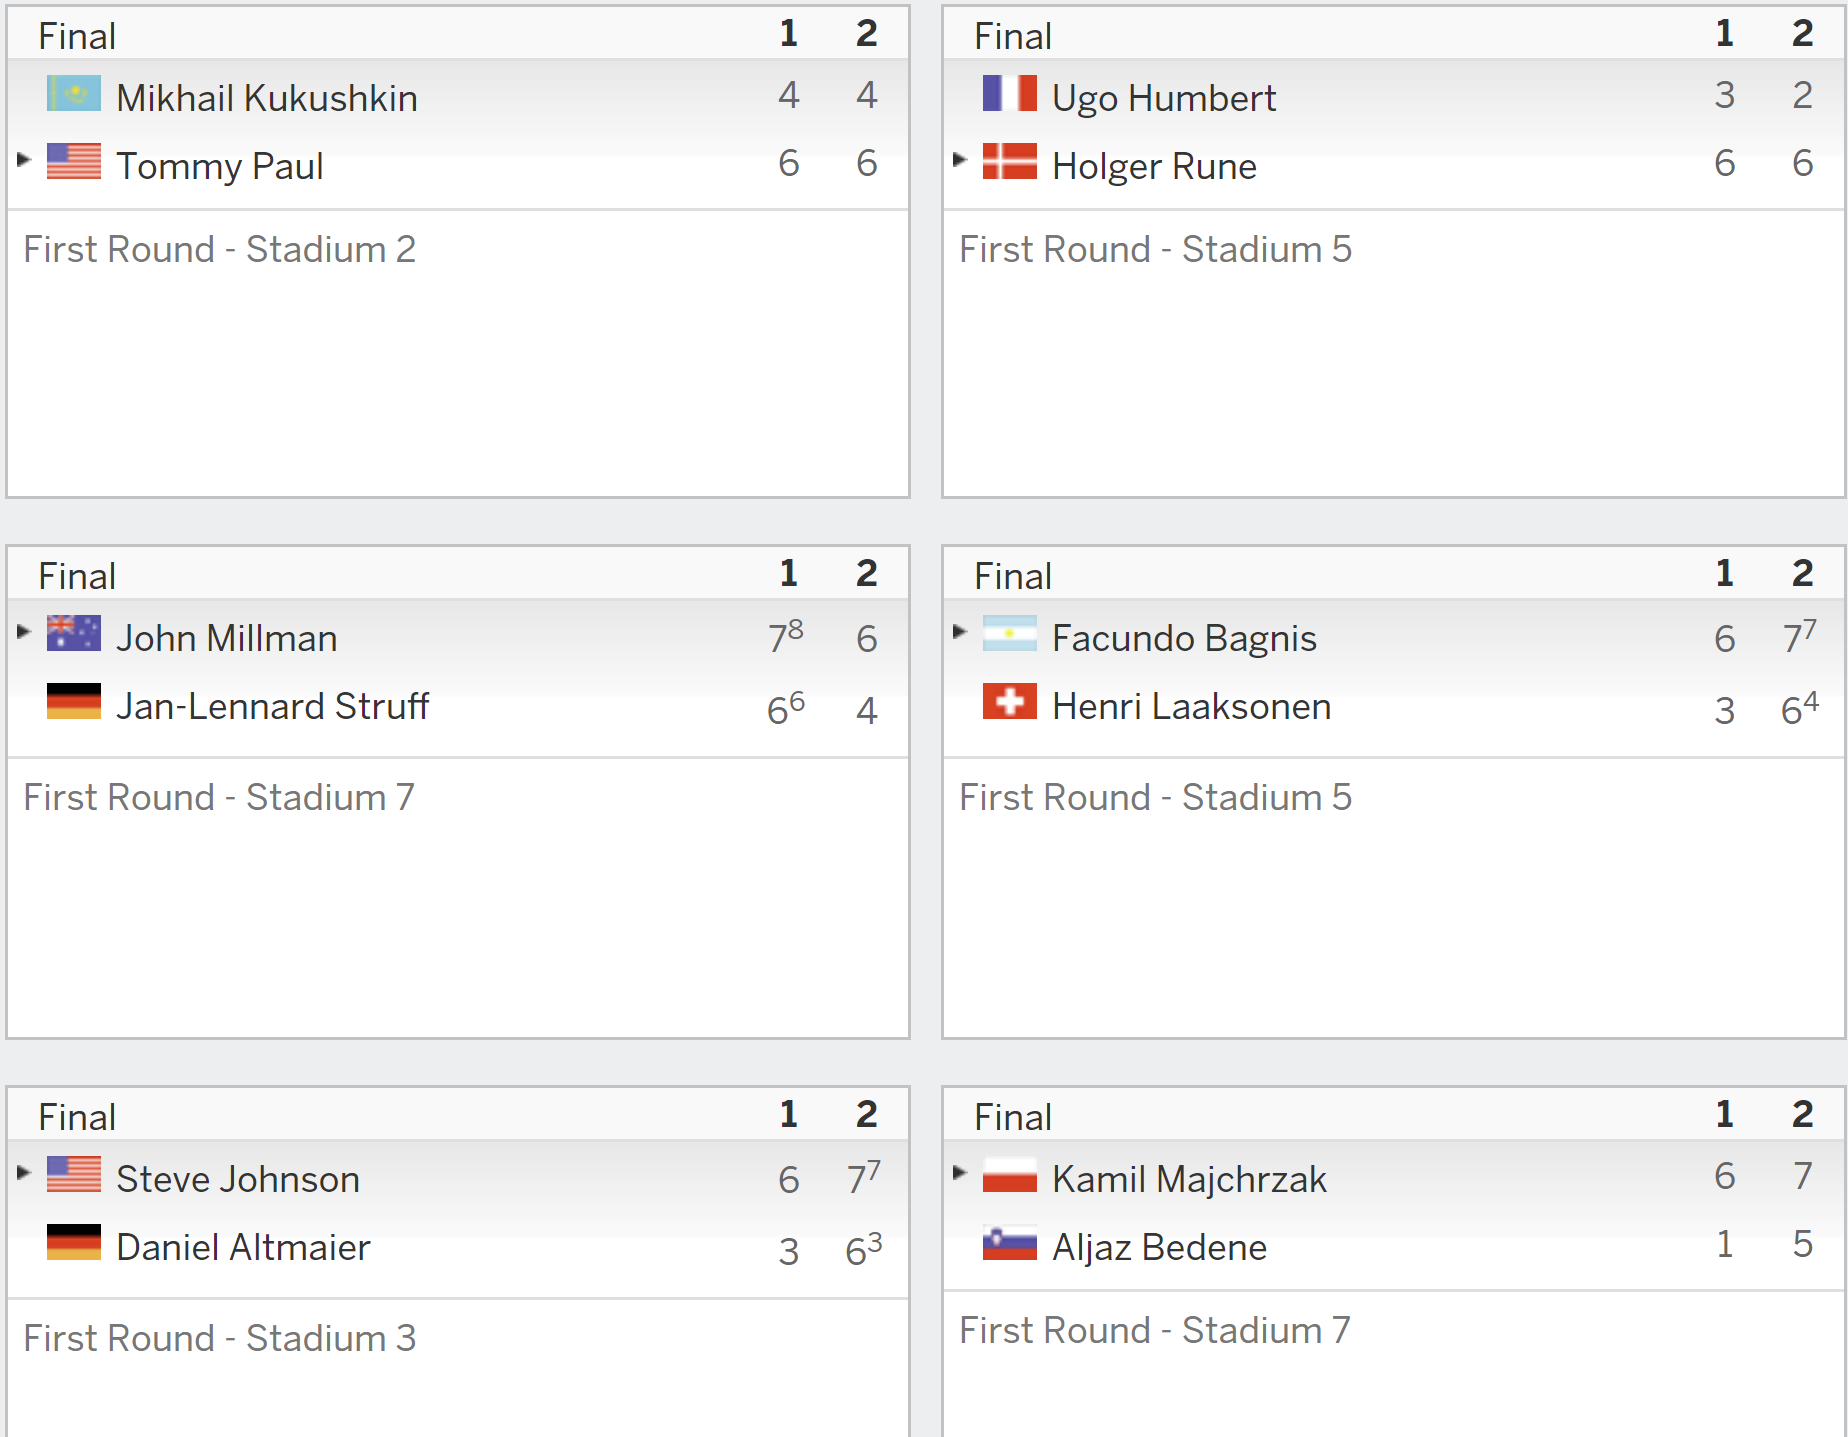Click Final header of Millman match
The image size is (1848, 1437).
click(77, 576)
